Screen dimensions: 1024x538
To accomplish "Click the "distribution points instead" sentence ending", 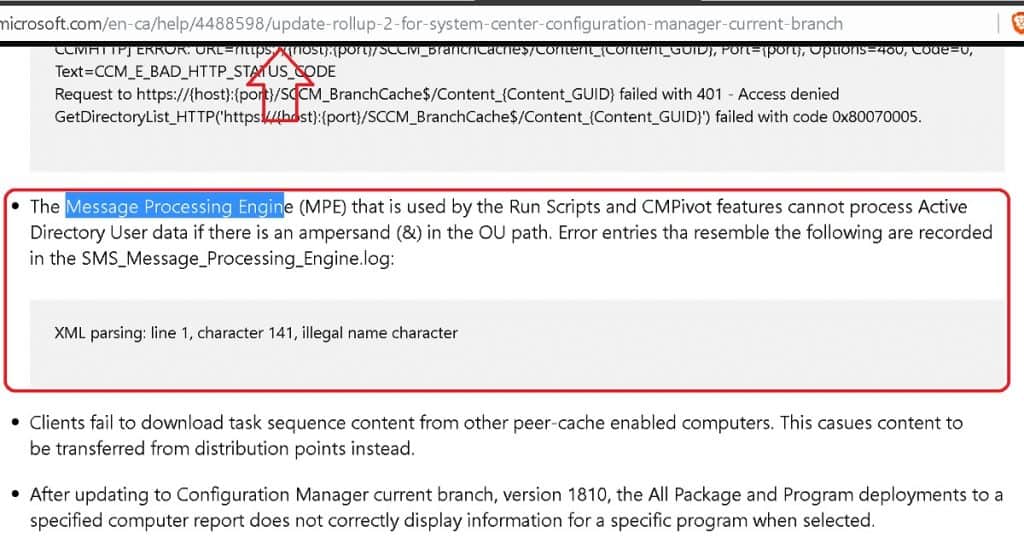I will click(x=304, y=449).
